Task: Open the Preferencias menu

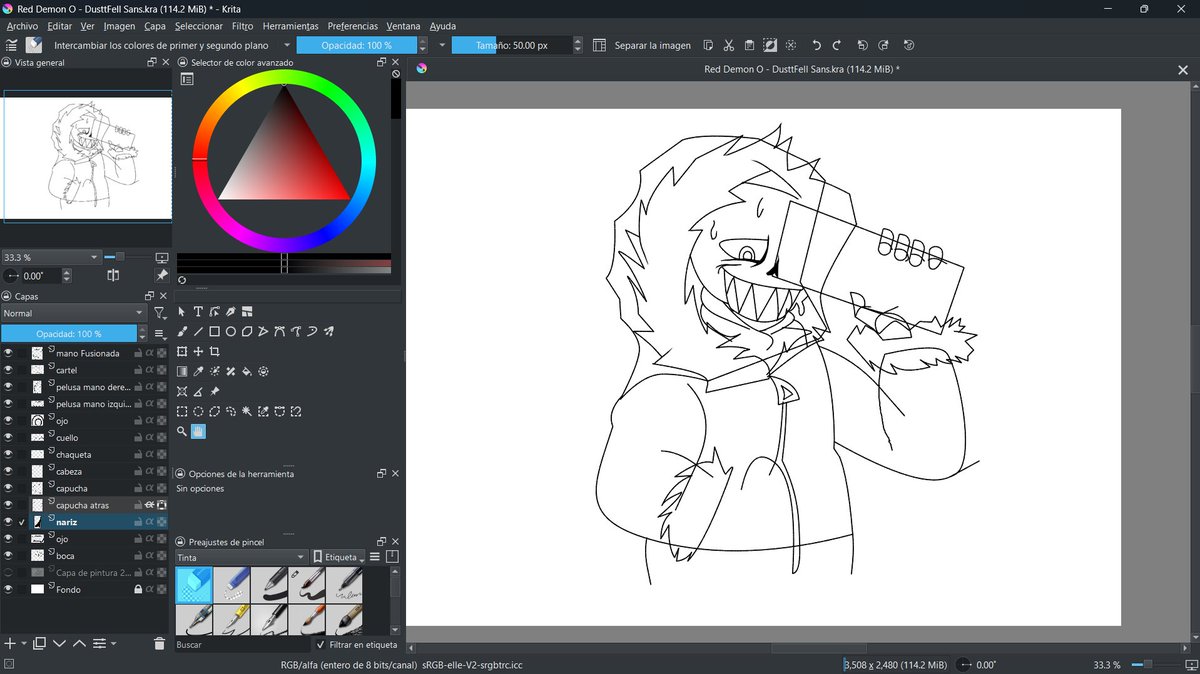Action: click(353, 26)
